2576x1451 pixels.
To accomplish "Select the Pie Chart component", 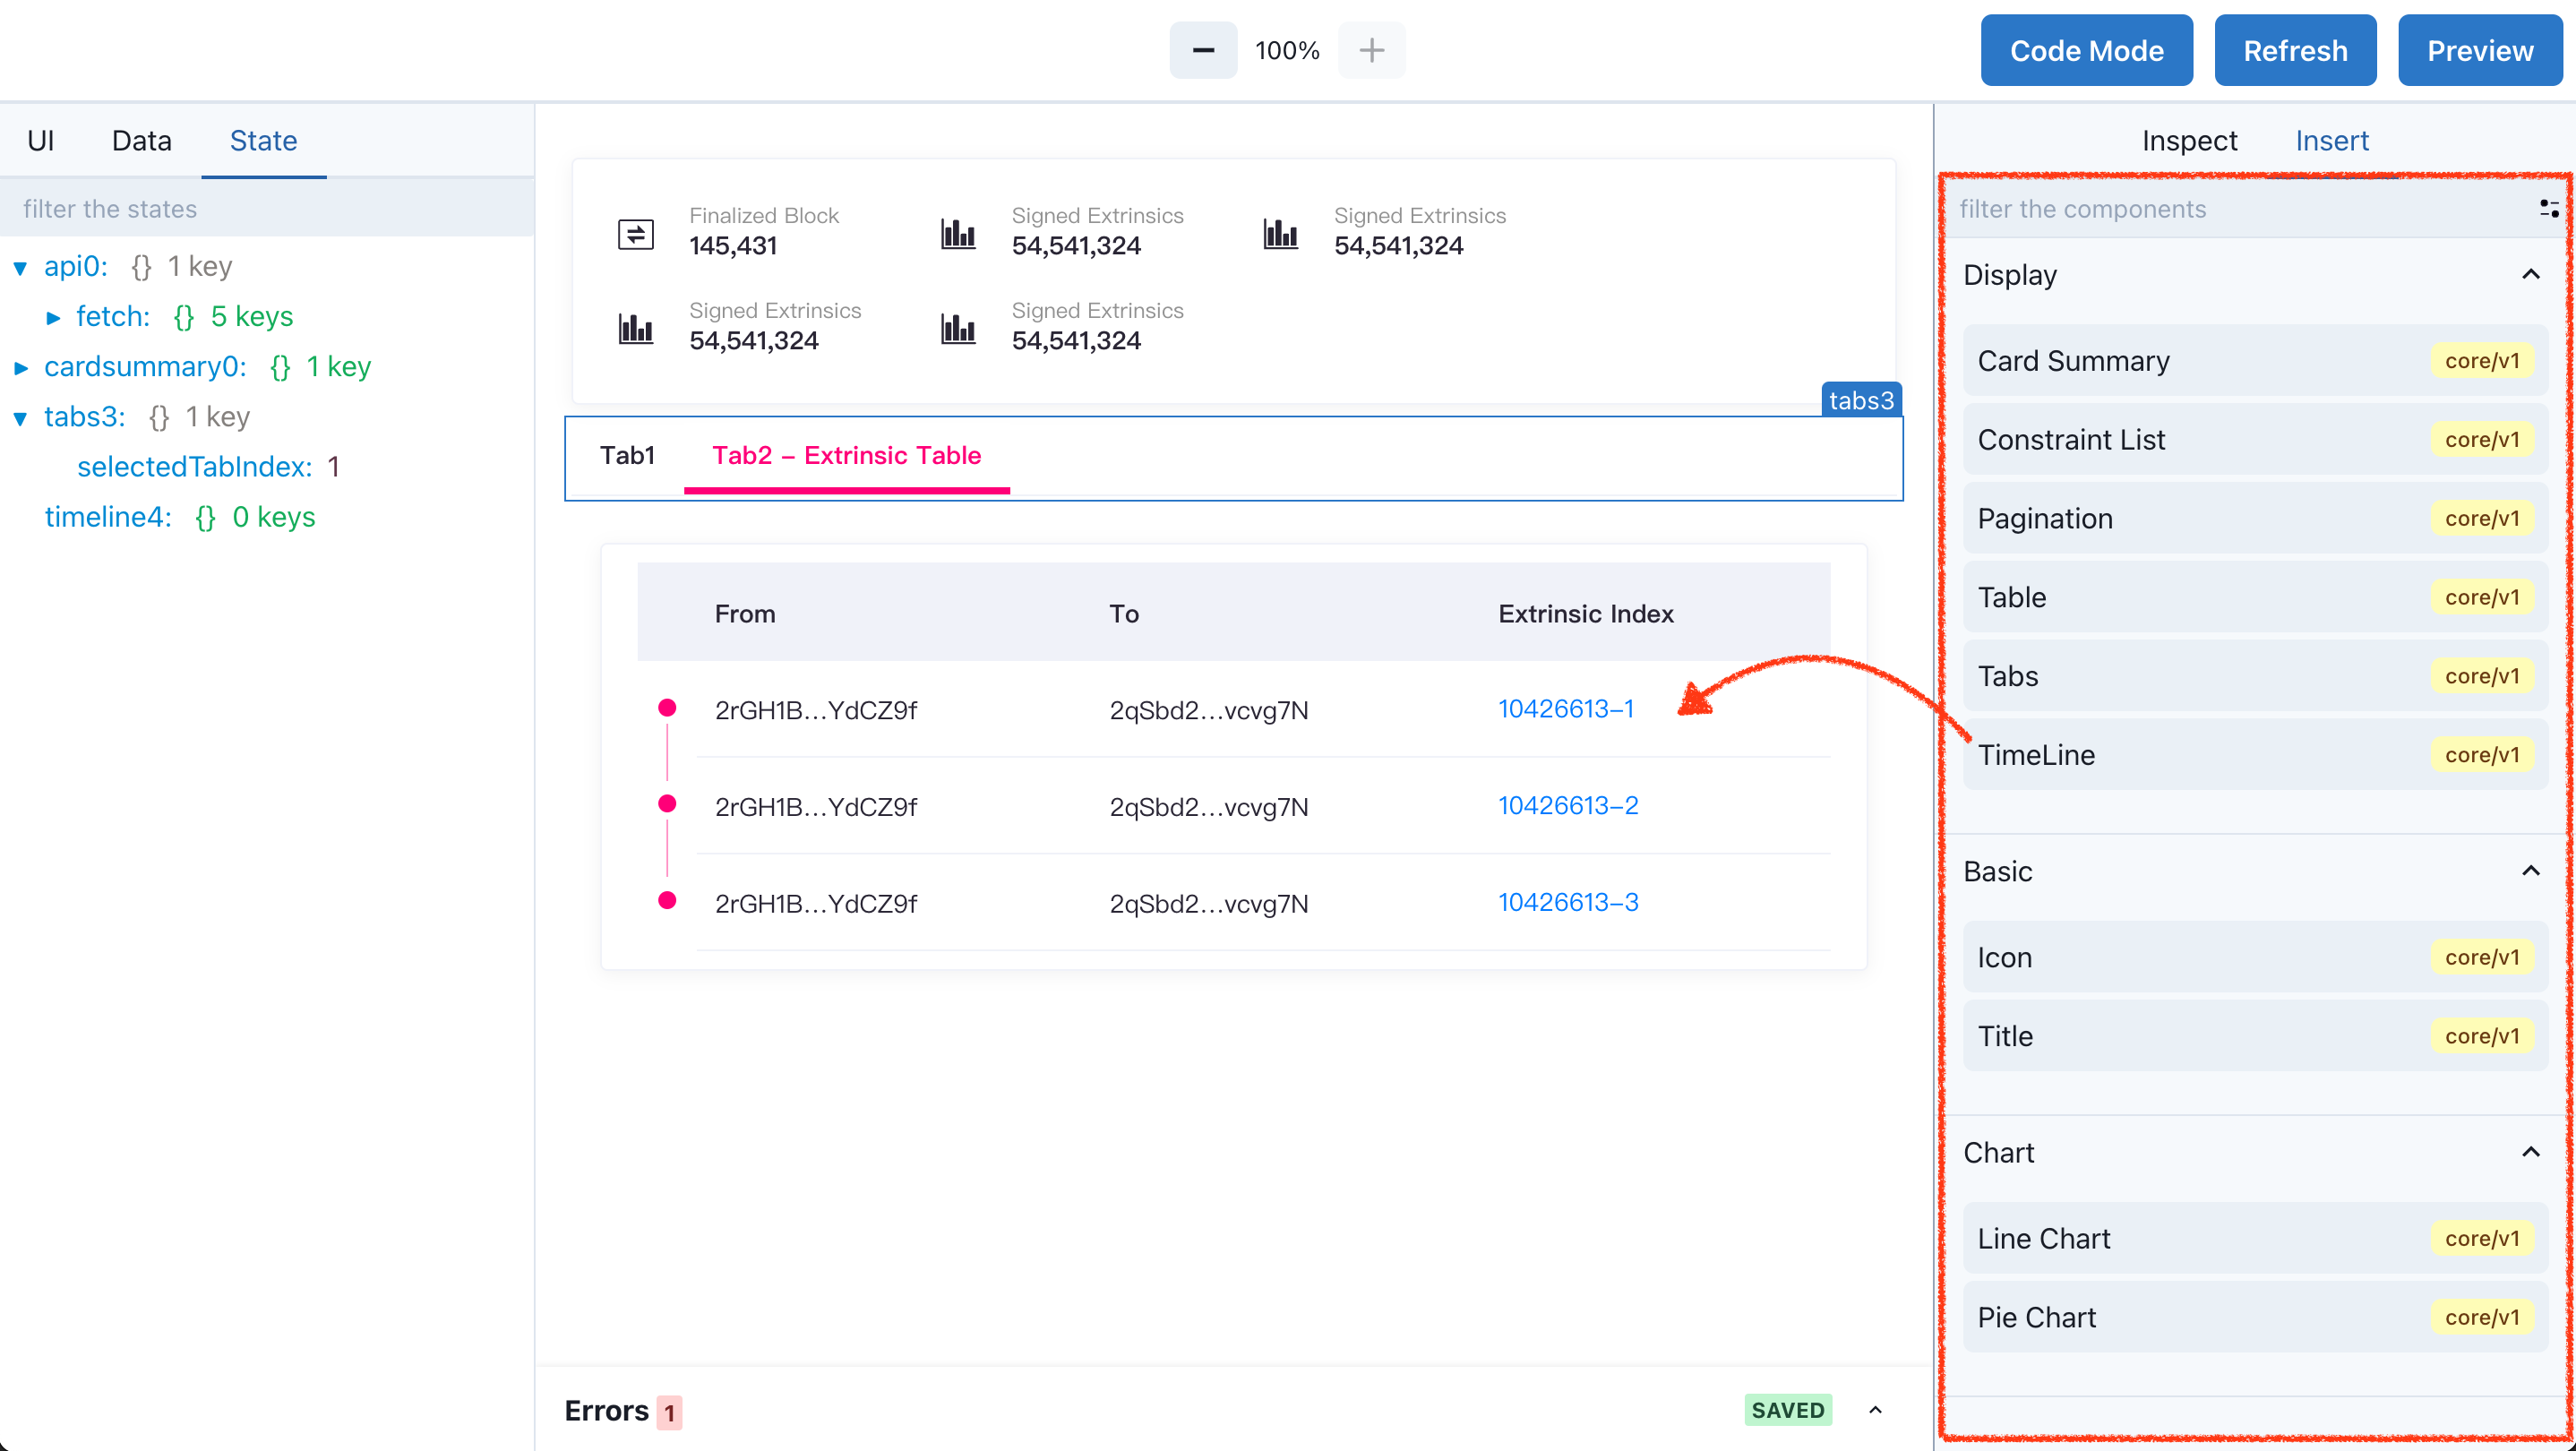I will pyautogui.click(x=2256, y=1318).
